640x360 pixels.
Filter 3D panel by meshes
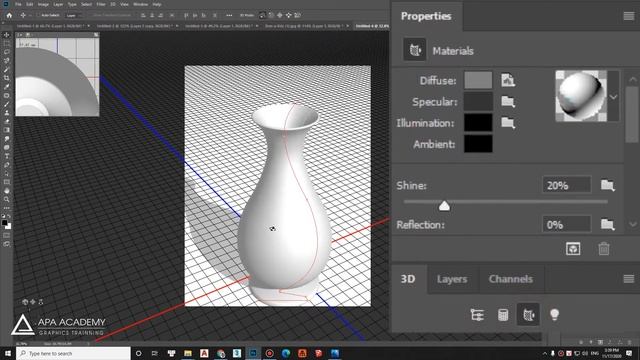pyautogui.click(x=503, y=315)
